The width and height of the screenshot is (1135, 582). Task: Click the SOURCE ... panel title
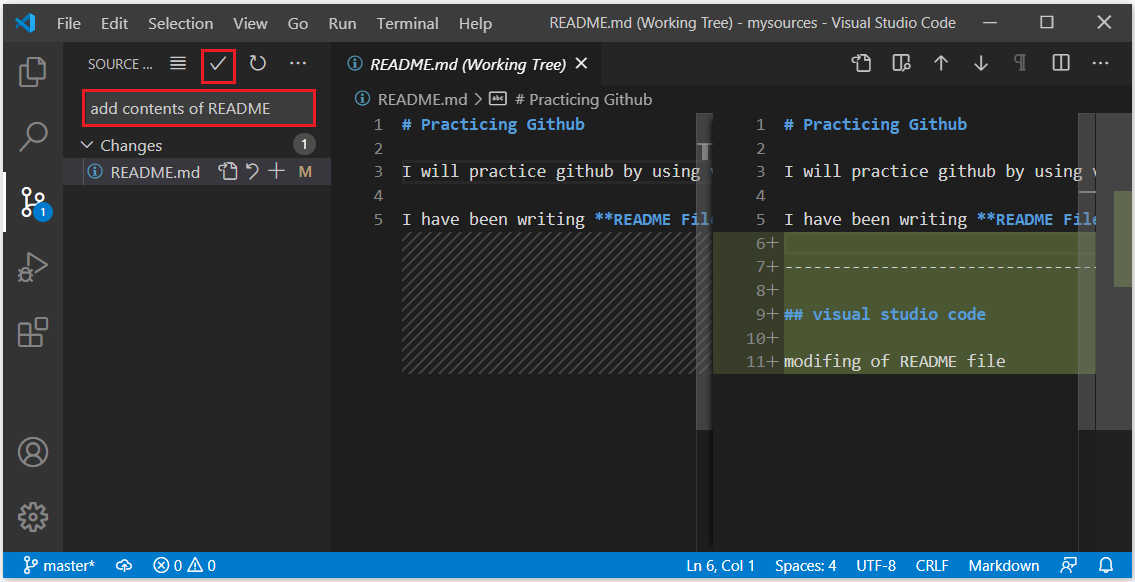pos(120,64)
